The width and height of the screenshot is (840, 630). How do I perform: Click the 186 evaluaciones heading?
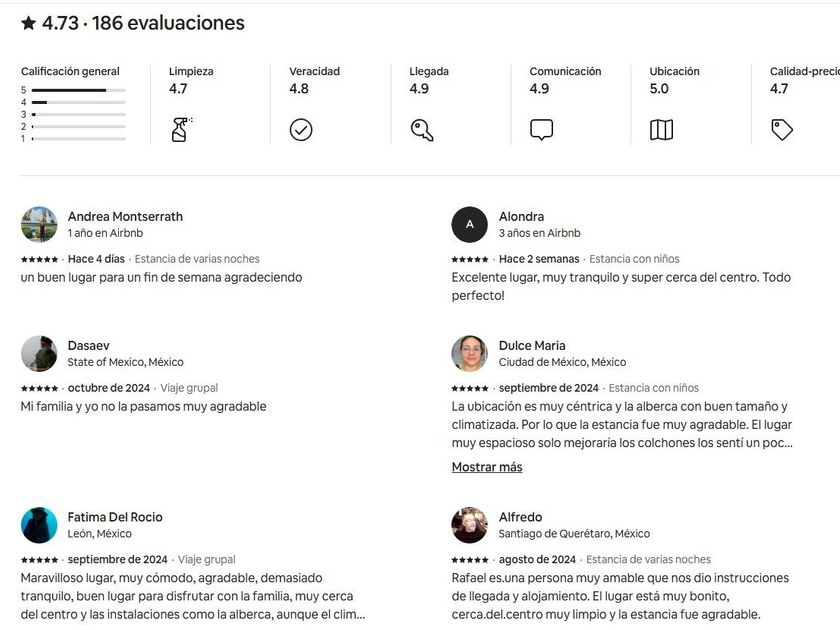click(x=168, y=23)
